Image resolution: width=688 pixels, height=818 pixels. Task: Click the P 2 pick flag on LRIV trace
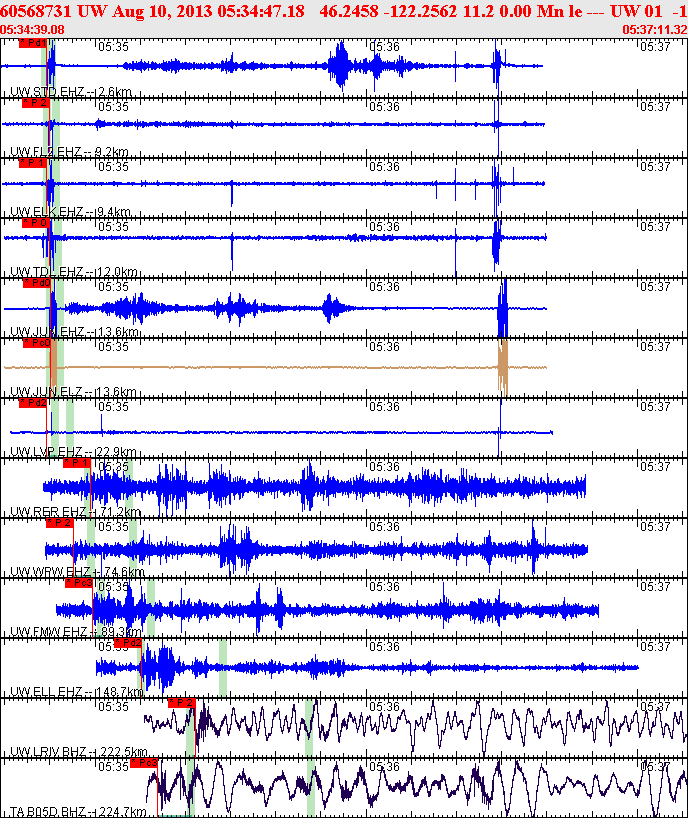pyautogui.click(x=182, y=703)
